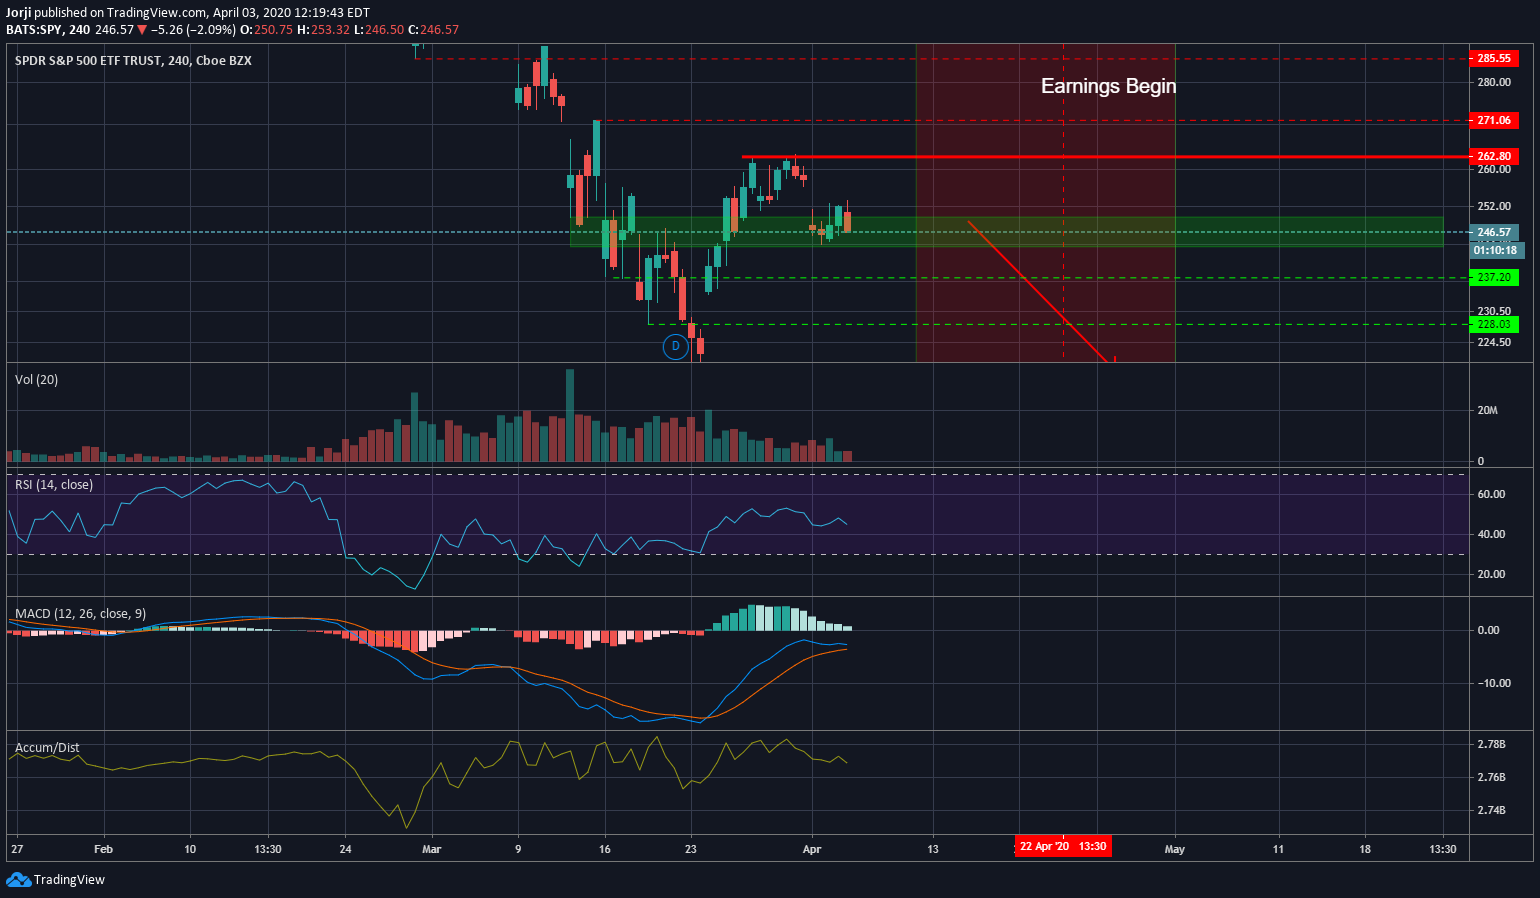Click the 'Earnings Begin' text annotation
This screenshot has height=898, width=1540.
[1108, 86]
